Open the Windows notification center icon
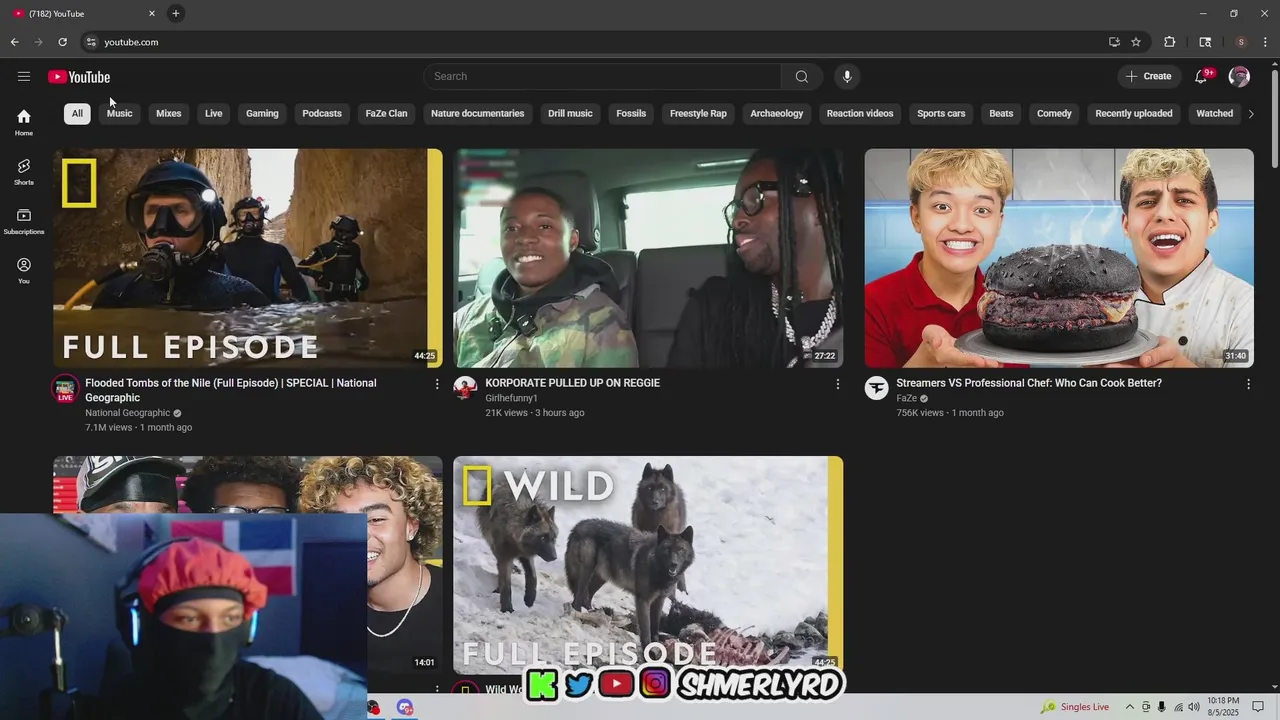This screenshot has height=720, width=1280. coord(1259,707)
